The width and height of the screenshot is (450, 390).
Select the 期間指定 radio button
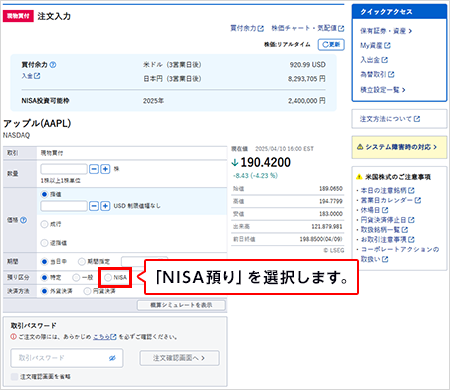point(82,262)
